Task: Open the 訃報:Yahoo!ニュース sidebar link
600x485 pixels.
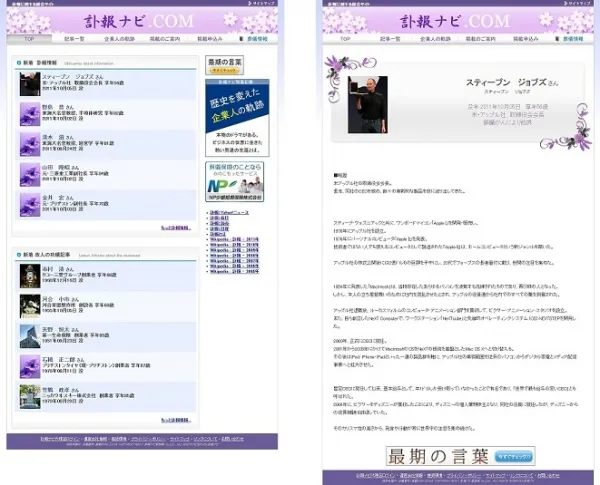Action: click(229, 212)
